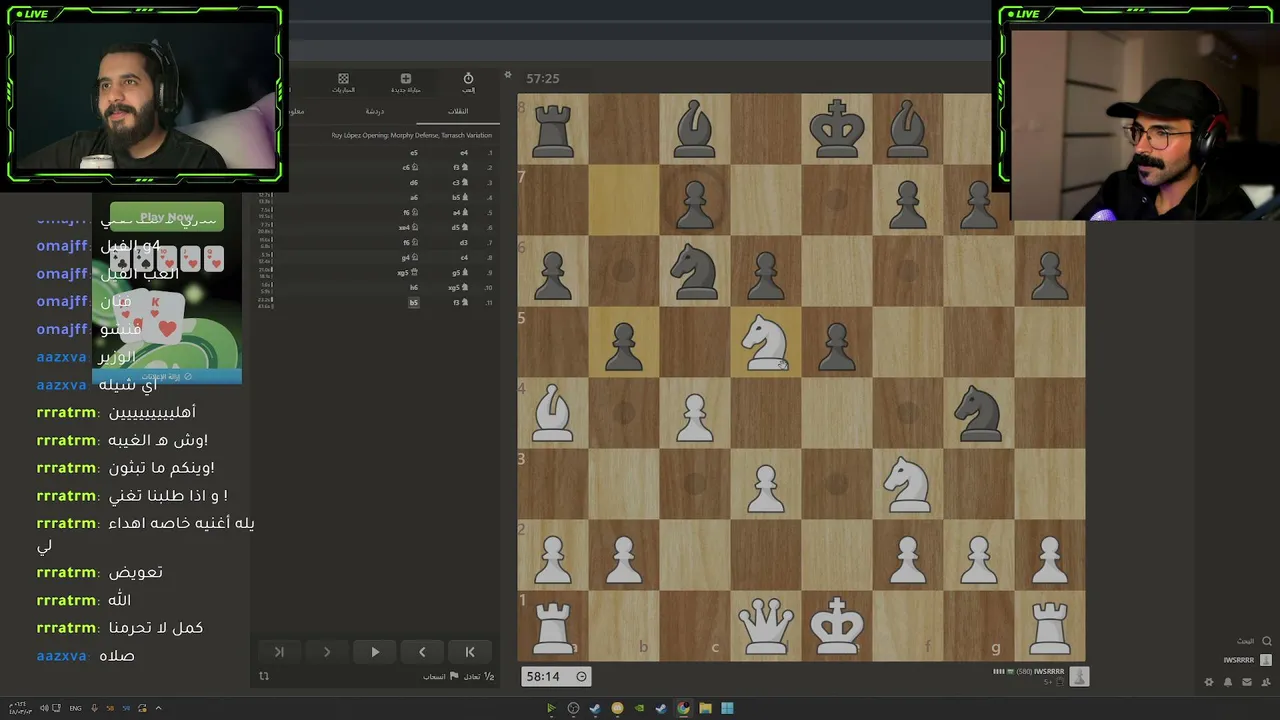Jump to the last move
1280x720 pixels.
[x=279, y=652]
